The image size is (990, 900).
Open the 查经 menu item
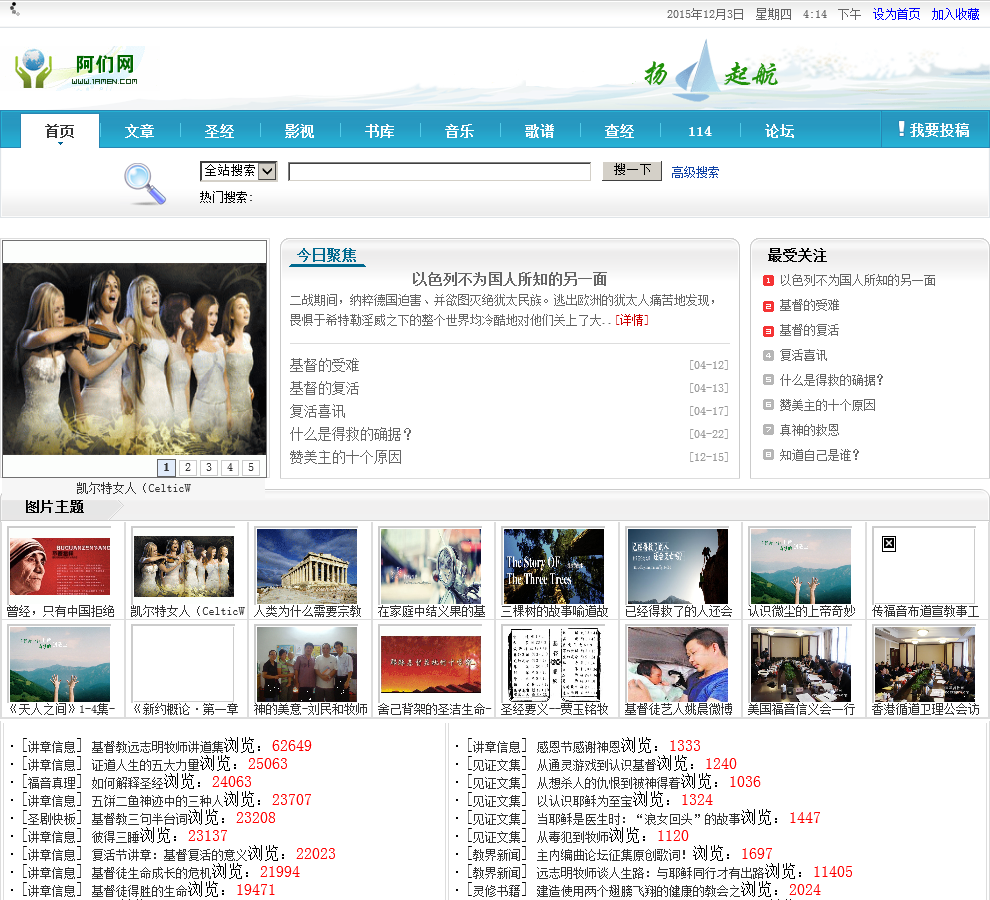(619, 131)
